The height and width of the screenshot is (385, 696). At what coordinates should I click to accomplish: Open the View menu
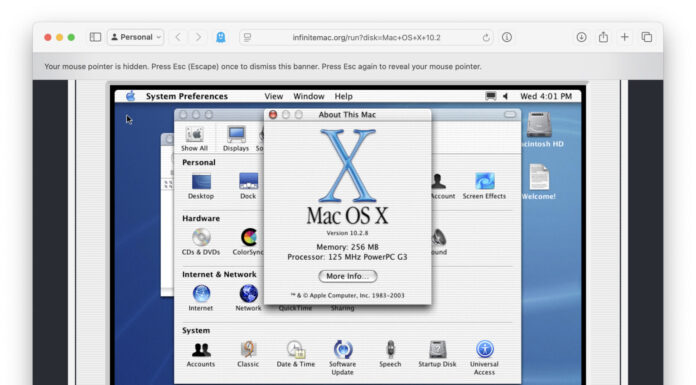273,96
